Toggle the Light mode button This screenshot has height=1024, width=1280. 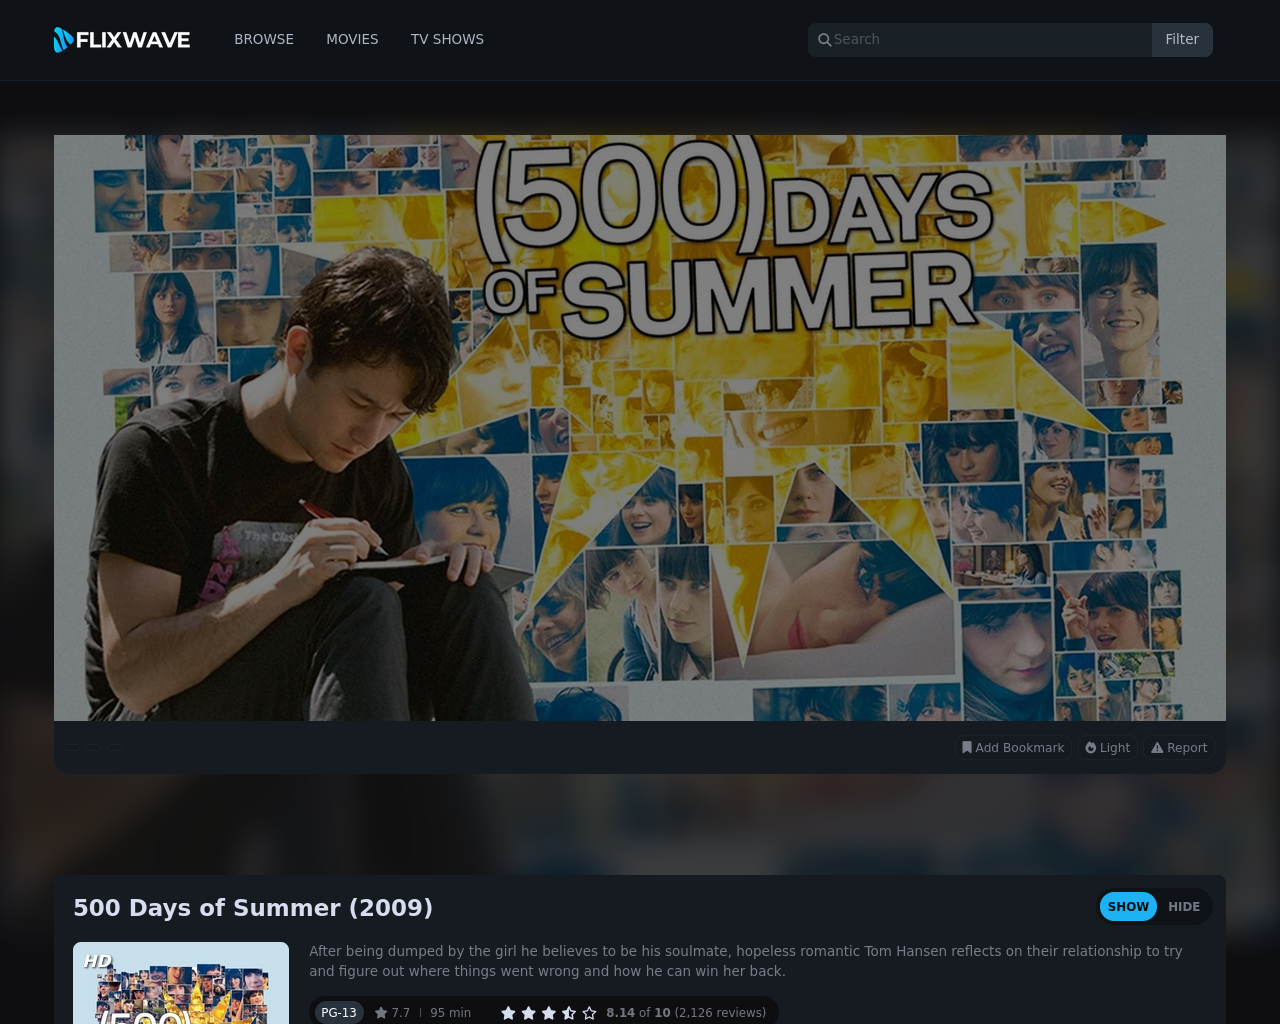coord(1108,748)
